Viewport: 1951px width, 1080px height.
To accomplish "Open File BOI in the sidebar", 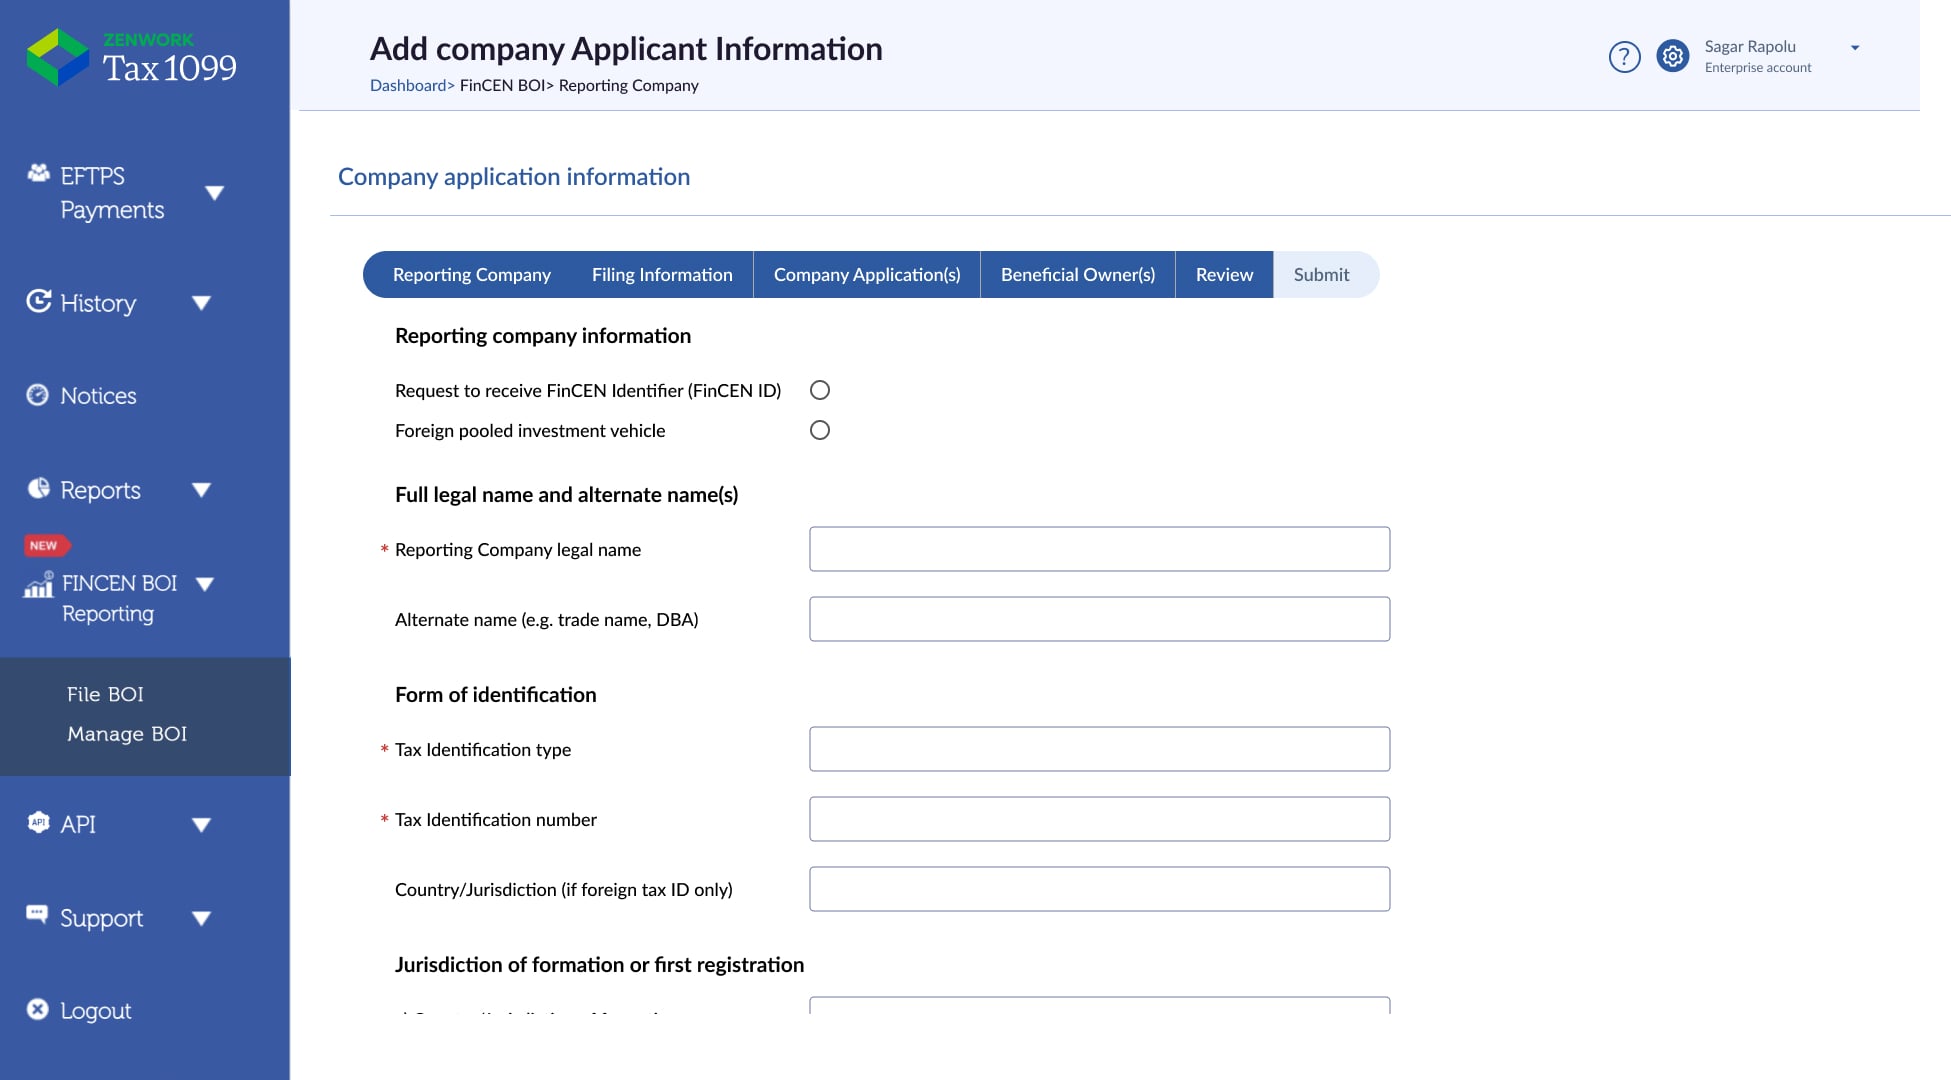I will pos(105,694).
